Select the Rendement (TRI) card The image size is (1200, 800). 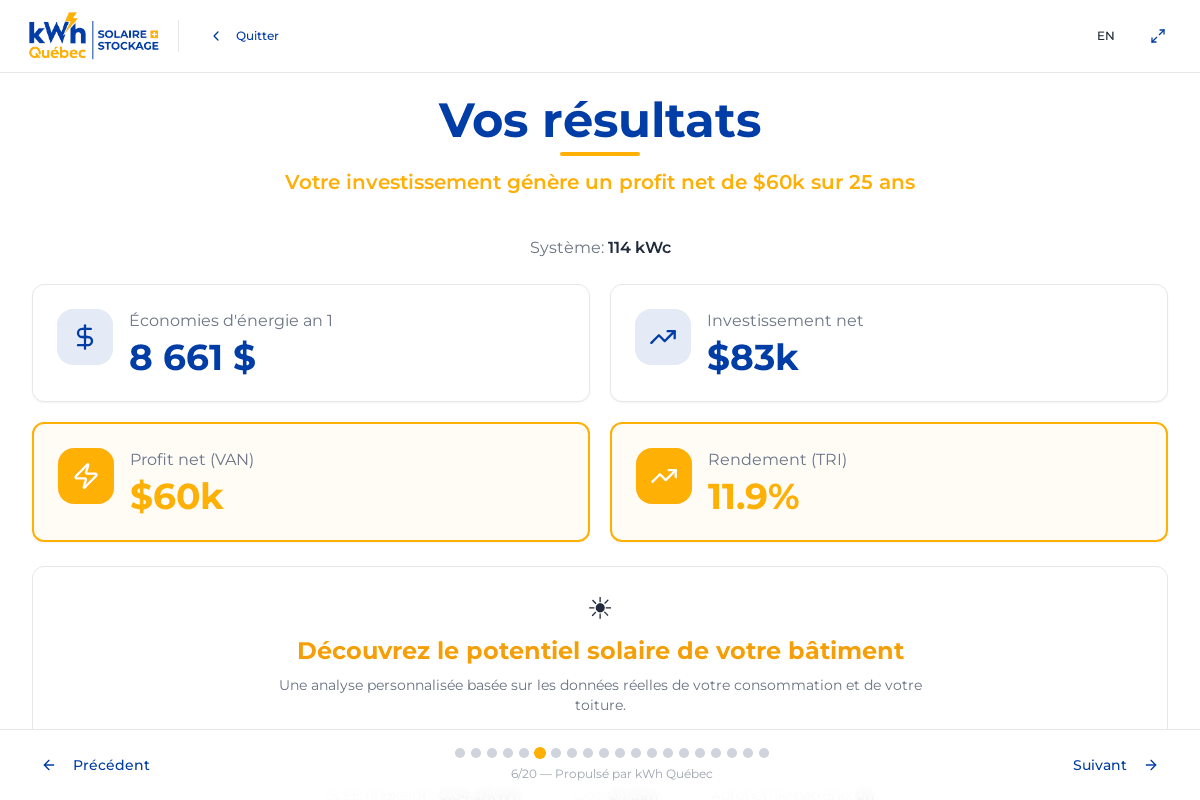coord(889,481)
